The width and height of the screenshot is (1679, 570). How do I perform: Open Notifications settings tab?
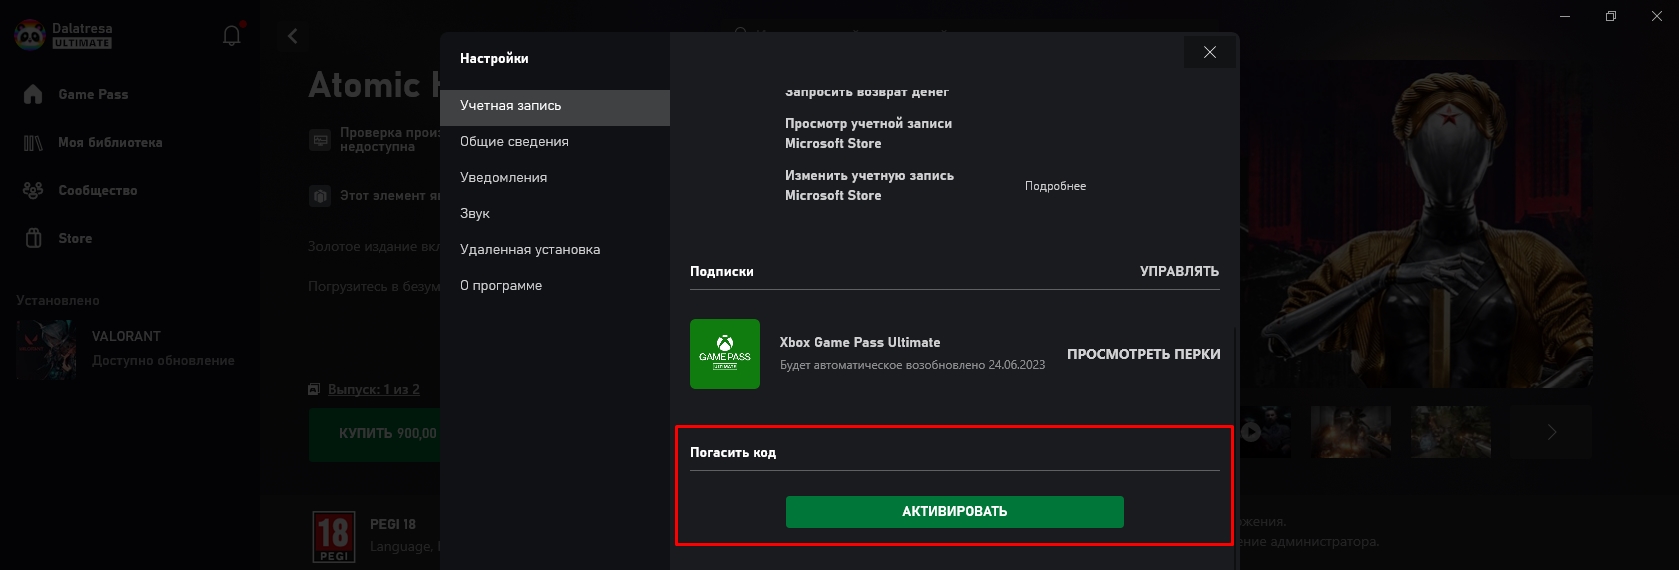coord(555,178)
